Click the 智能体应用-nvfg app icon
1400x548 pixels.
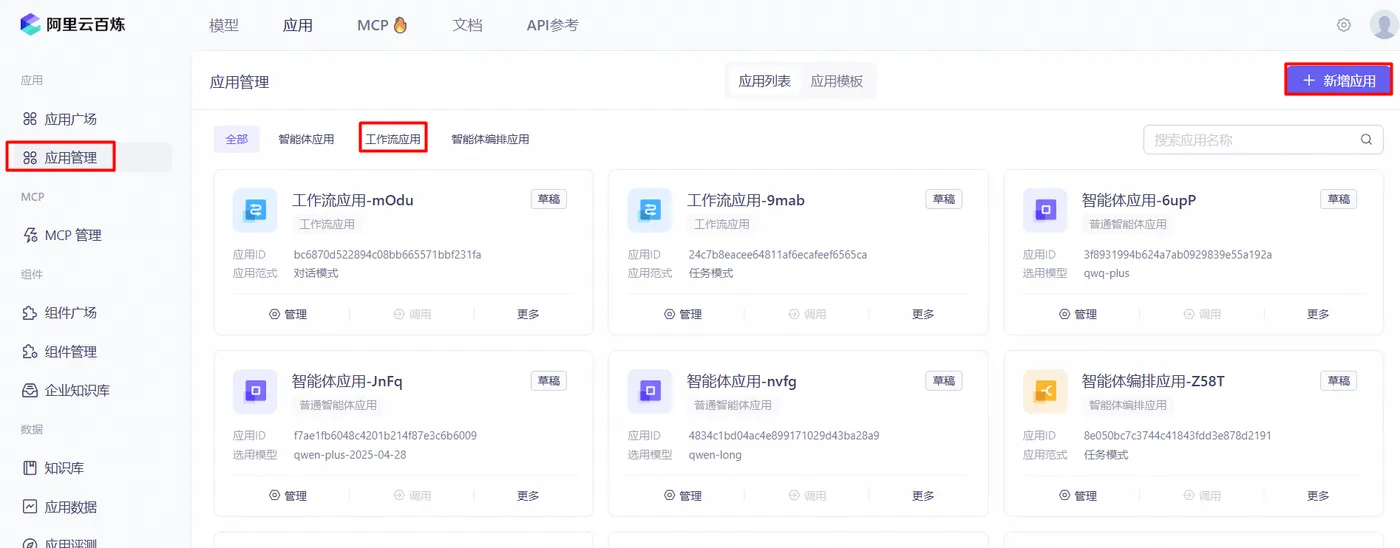point(650,391)
